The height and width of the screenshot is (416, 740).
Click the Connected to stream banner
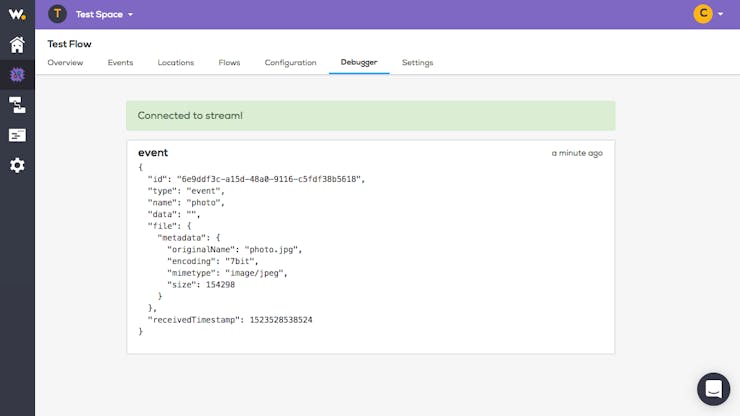[370, 116]
